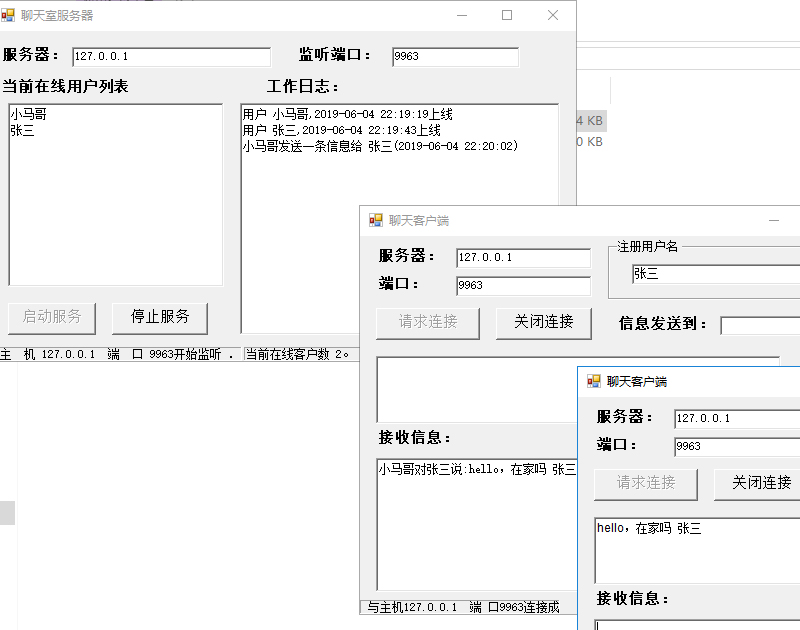The height and width of the screenshot is (630, 800).
Task: Click 请求连接 button in 张三 client
Action: [428, 323]
